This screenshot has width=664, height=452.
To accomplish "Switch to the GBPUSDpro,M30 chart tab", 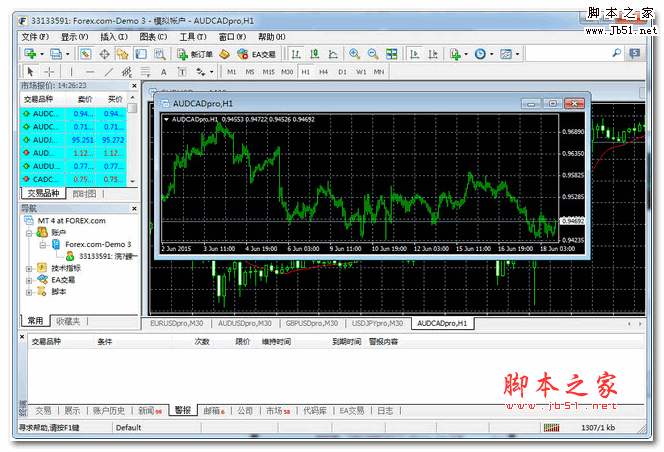I will pos(312,323).
